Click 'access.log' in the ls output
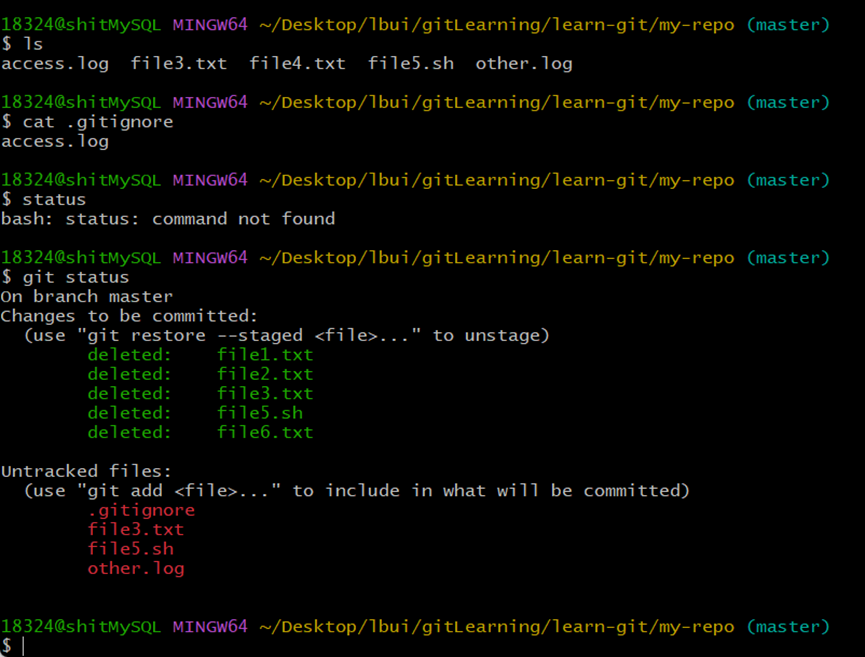 pos(55,64)
